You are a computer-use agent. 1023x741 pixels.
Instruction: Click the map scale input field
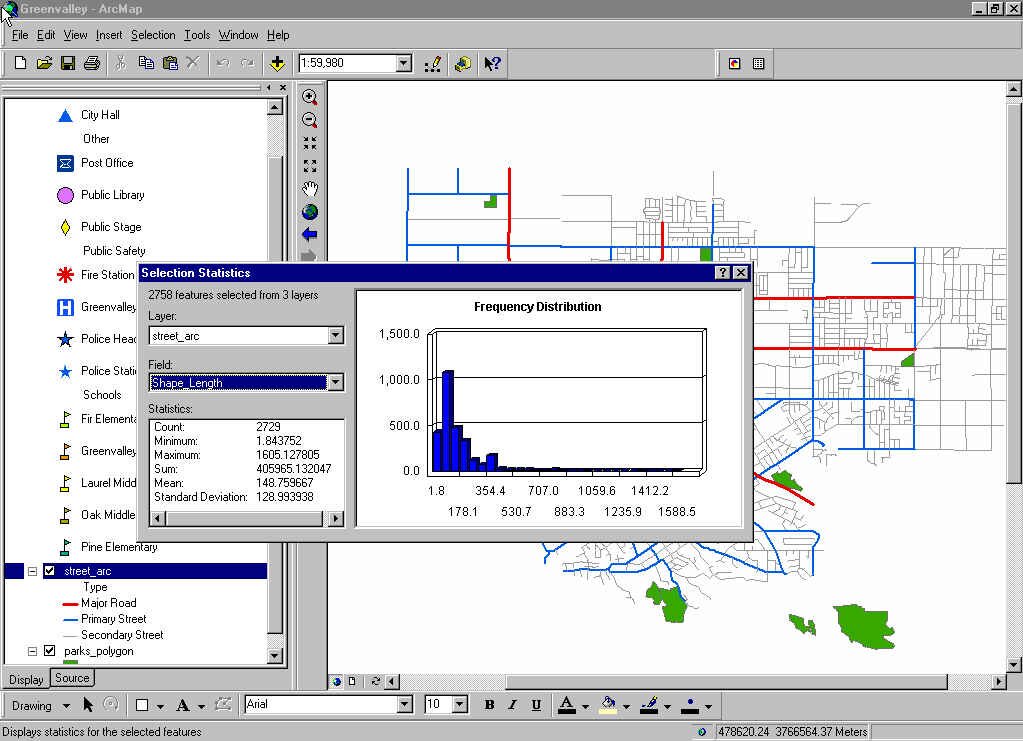coord(347,63)
